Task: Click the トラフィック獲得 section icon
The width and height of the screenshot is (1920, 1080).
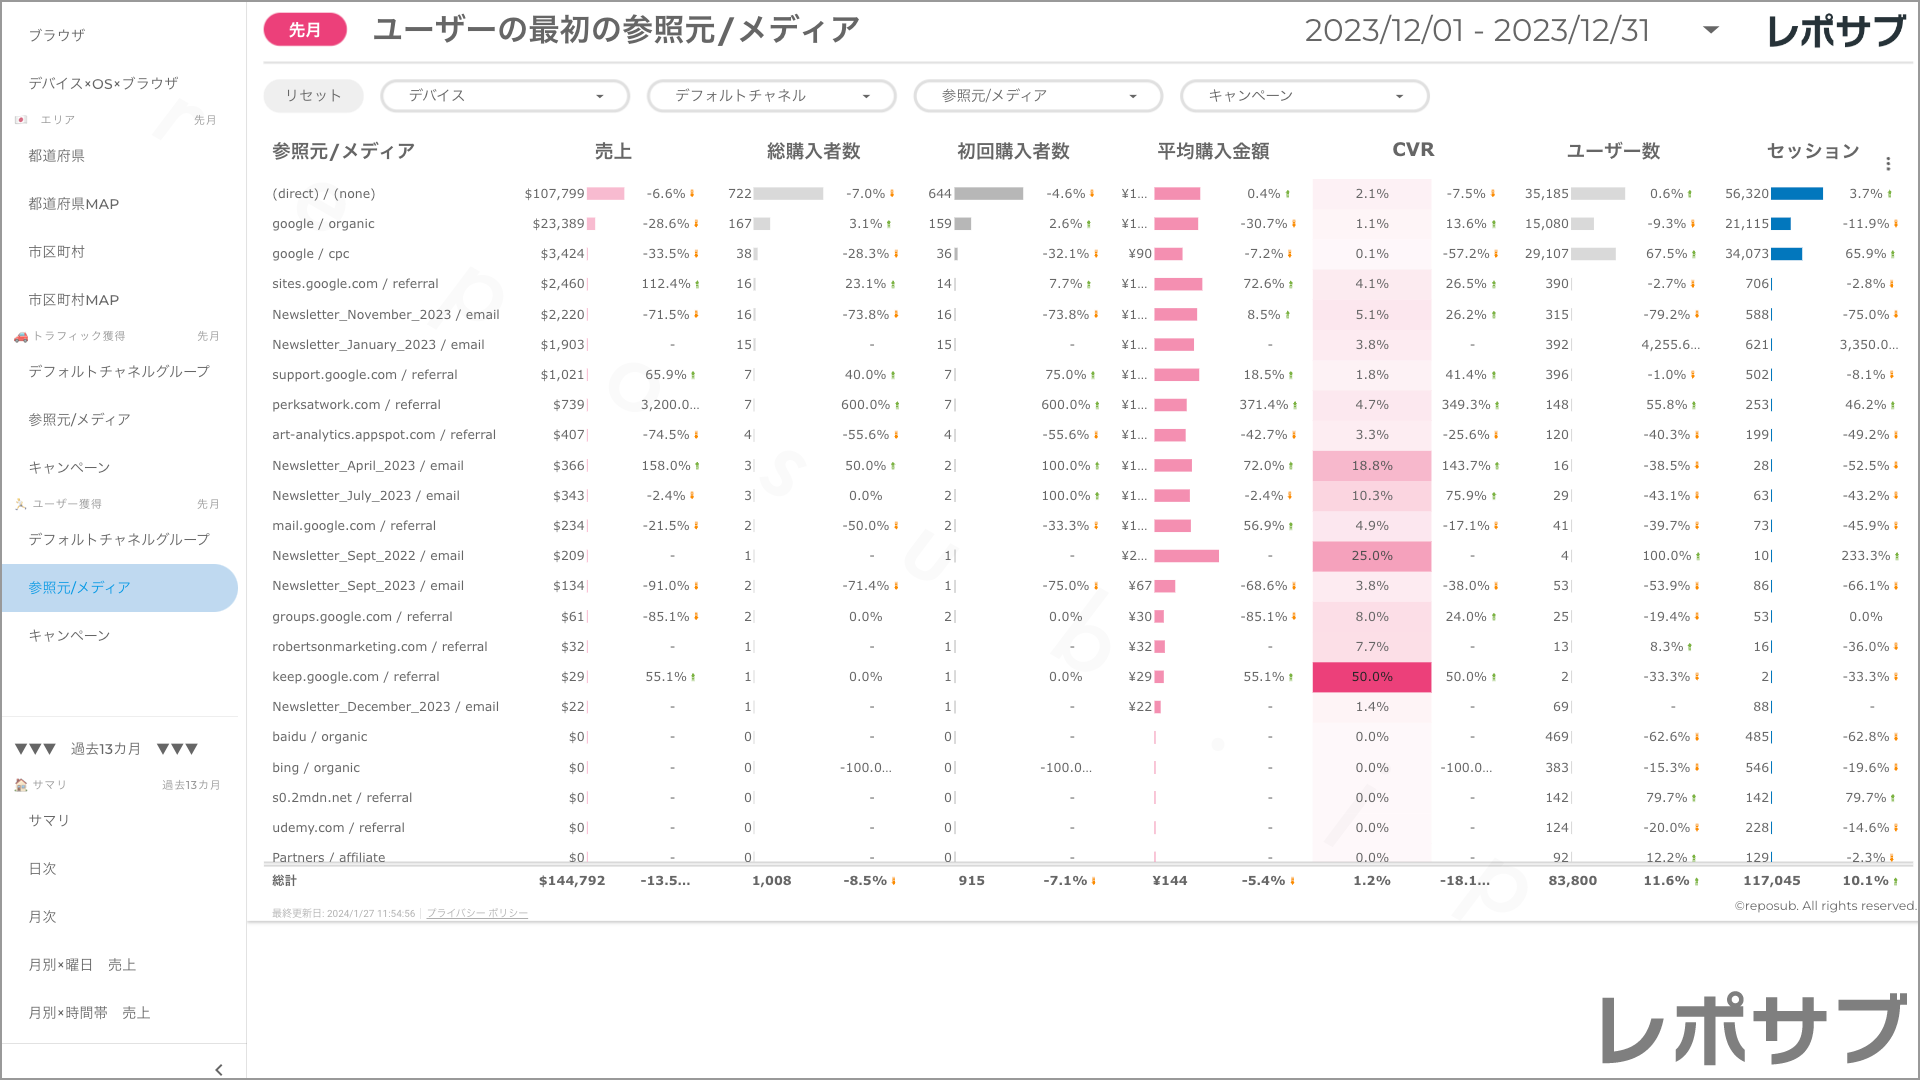Action: tap(21, 336)
